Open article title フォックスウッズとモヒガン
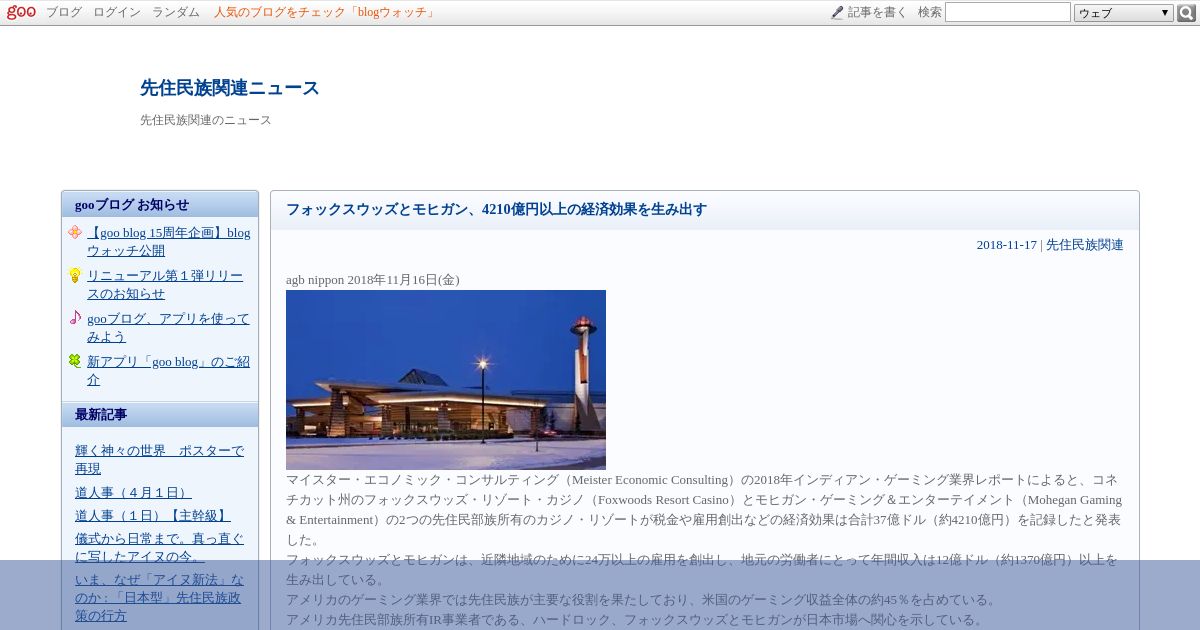 pos(496,209)
